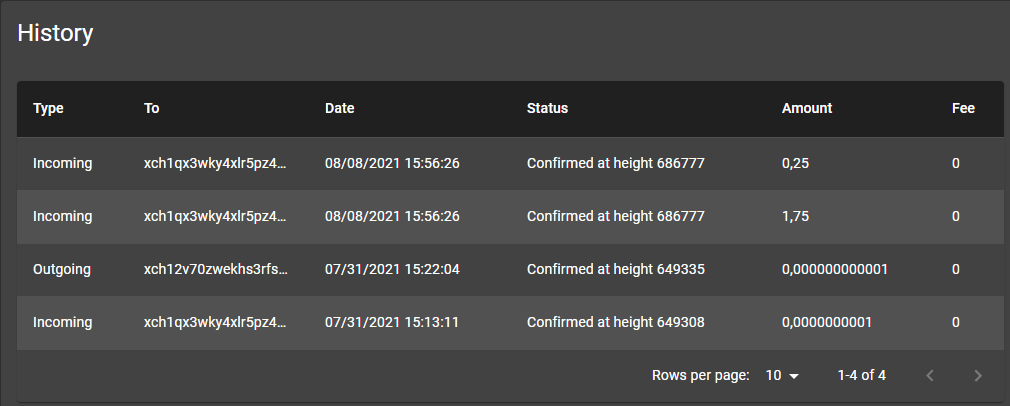Click status Confirmed at height 649308
The image size is (1010, 406).
(616, 322)
